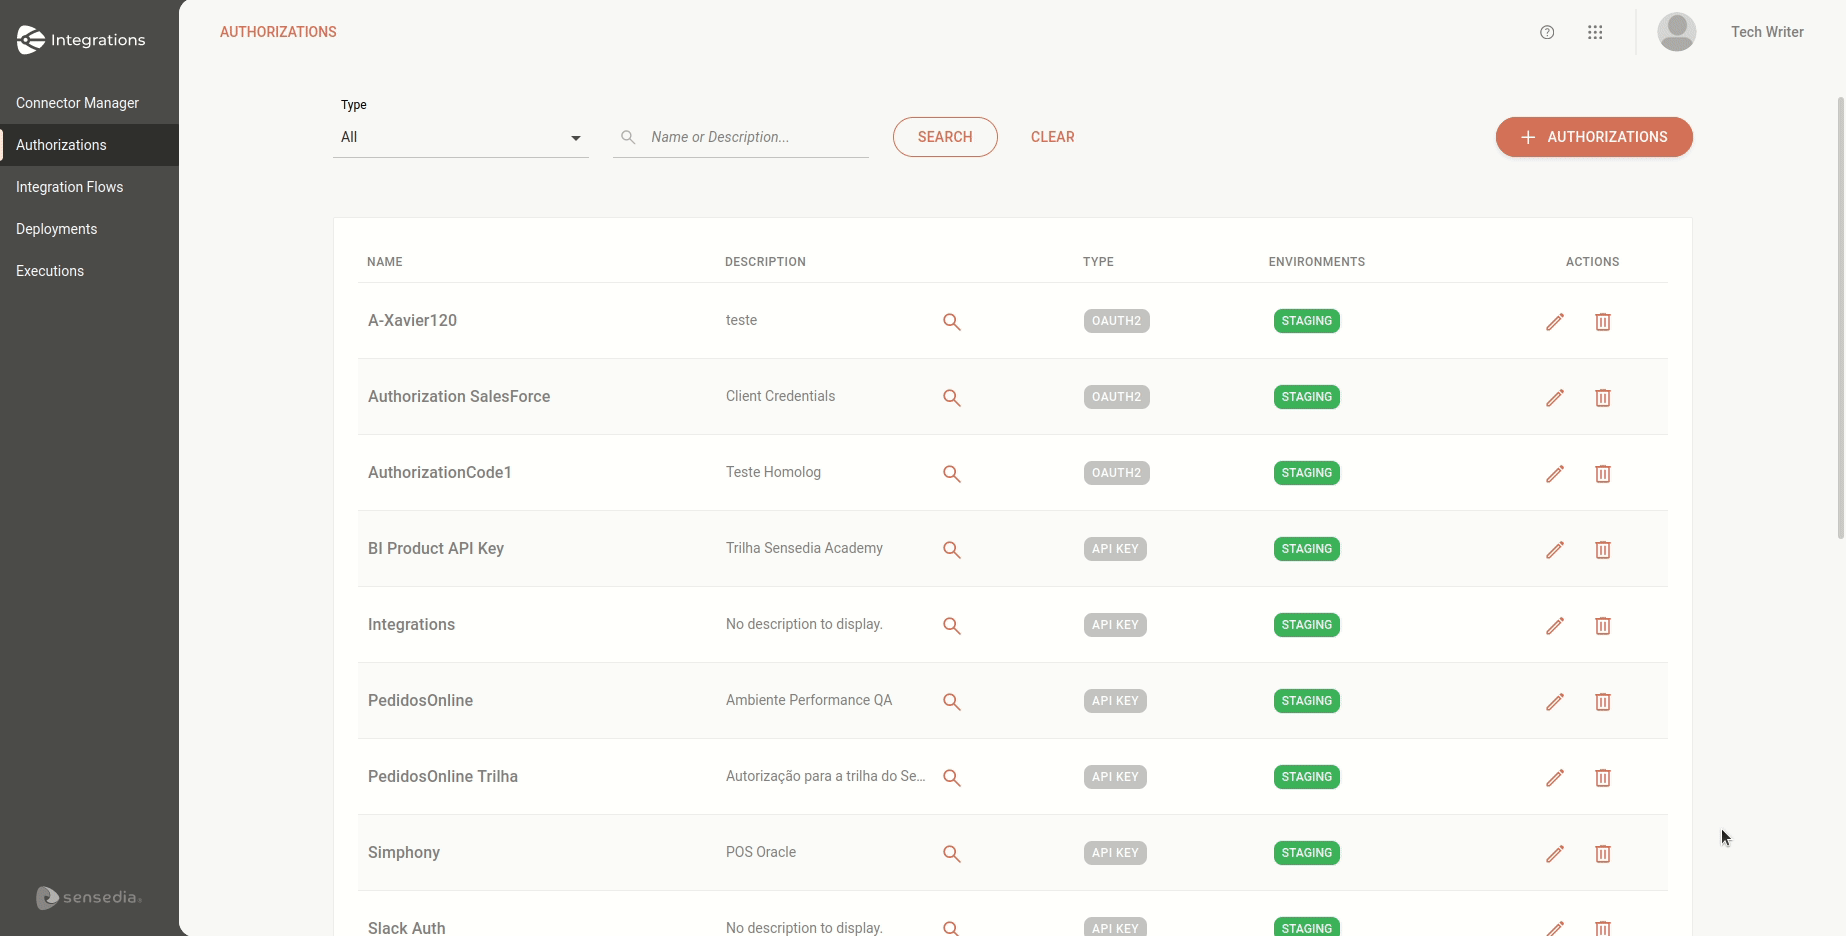Switch to Connector Manager
The height and width of the screenshot is (936, 1846).
click(x=77, y=102)
